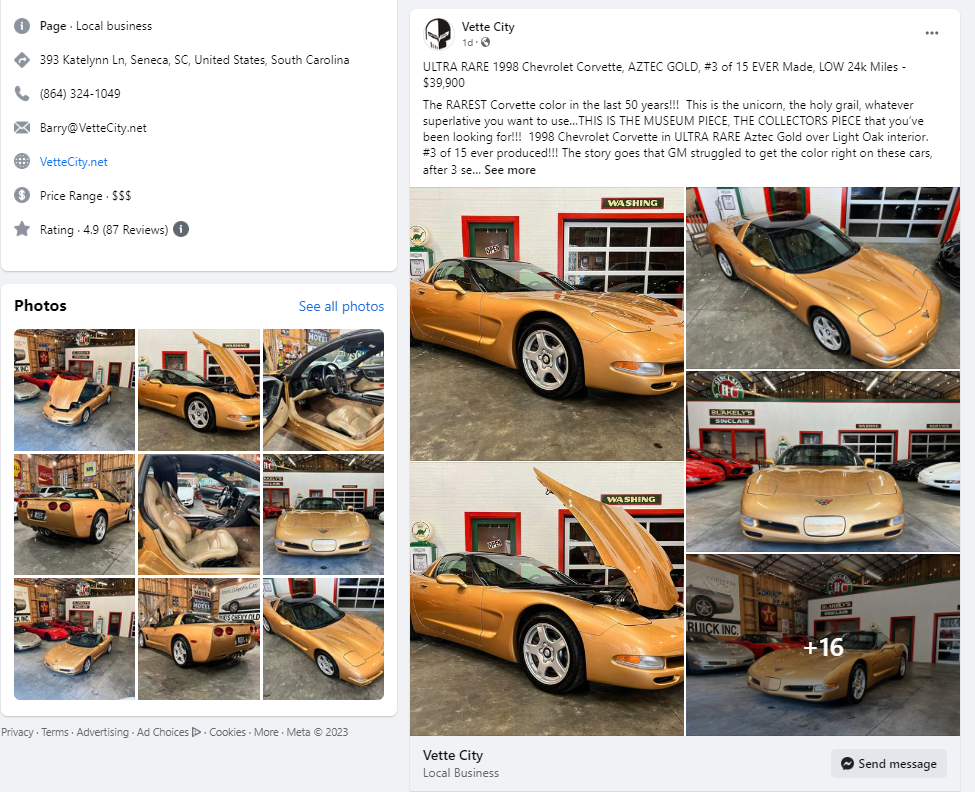Click the Send message button
This screenshot has width=975, height=792.
coord(888,763)
